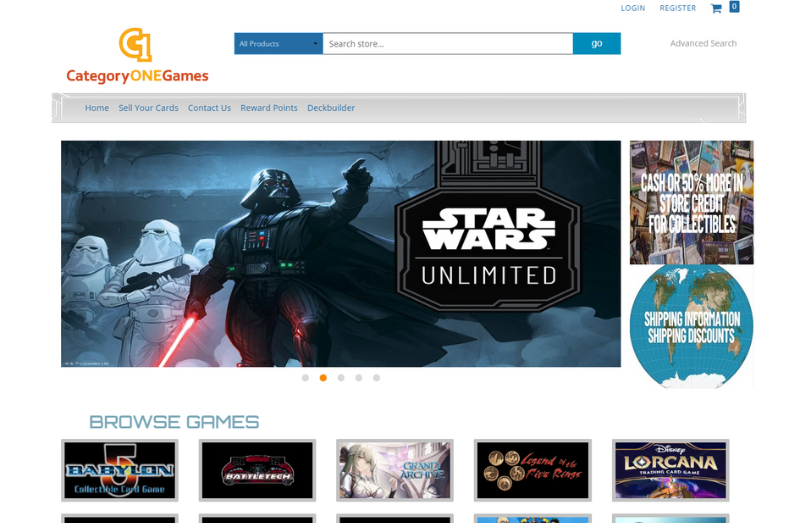Viewport: 800px width, 523px height.
Task: Open the shopping cart icon
Action: pyautogui.click(x=716, y=8)
